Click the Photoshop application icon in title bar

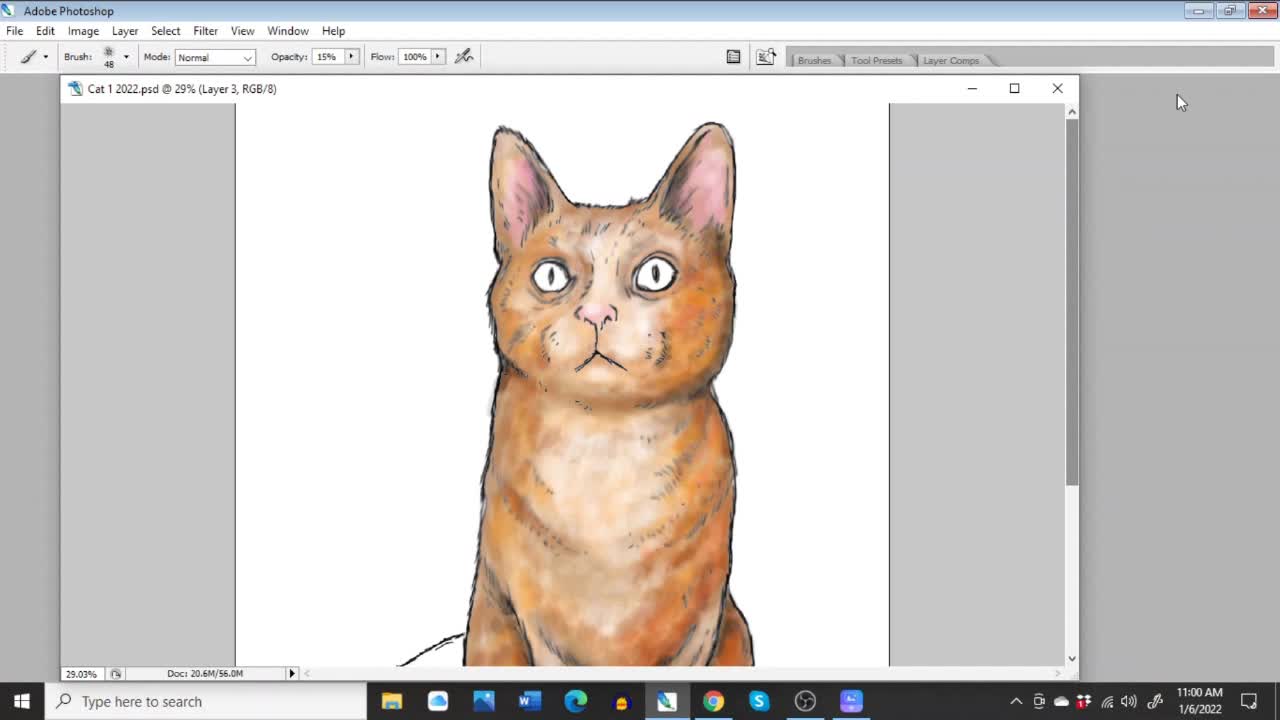(10, 11)
